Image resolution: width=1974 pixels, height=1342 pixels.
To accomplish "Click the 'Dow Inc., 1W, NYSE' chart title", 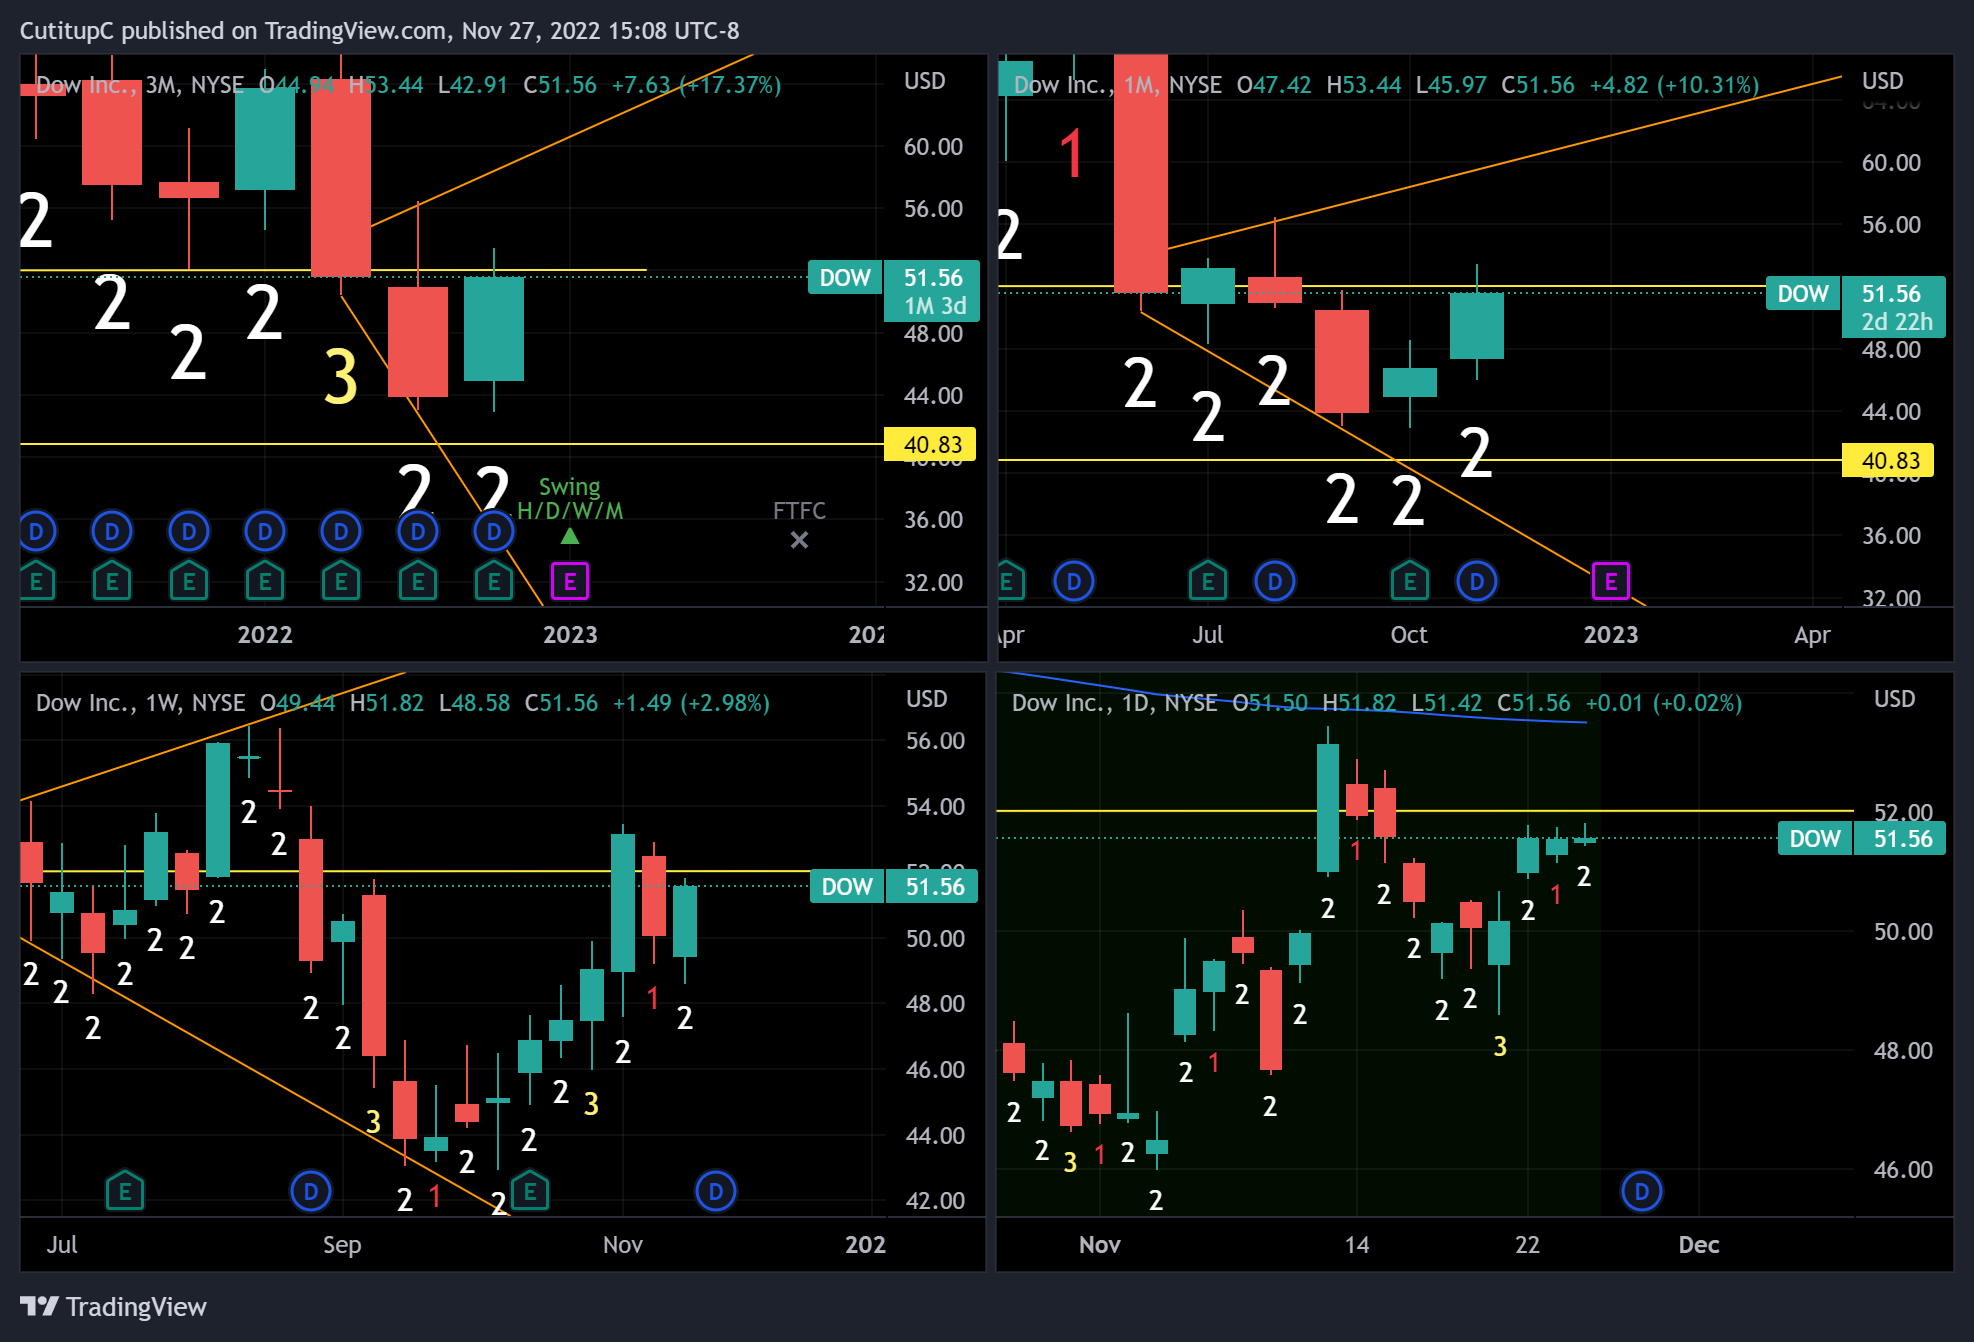I will click(141, 703).
